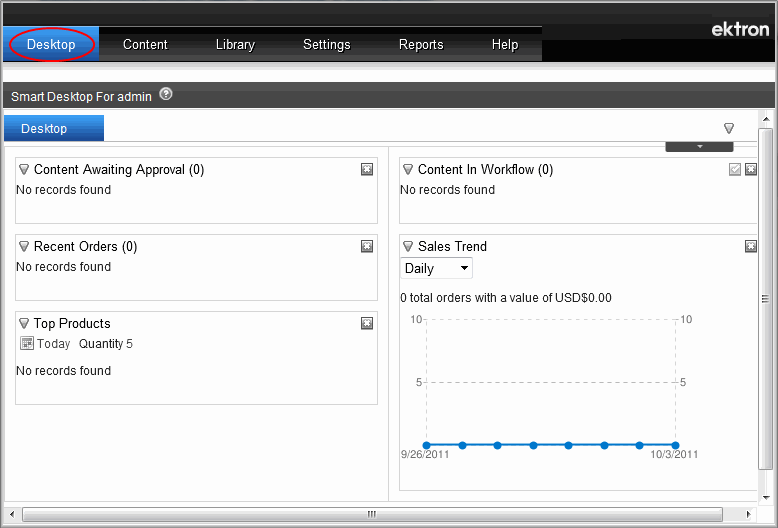
Task: Click the total orders USD$0.00 summary text
Action: point(506,298)
